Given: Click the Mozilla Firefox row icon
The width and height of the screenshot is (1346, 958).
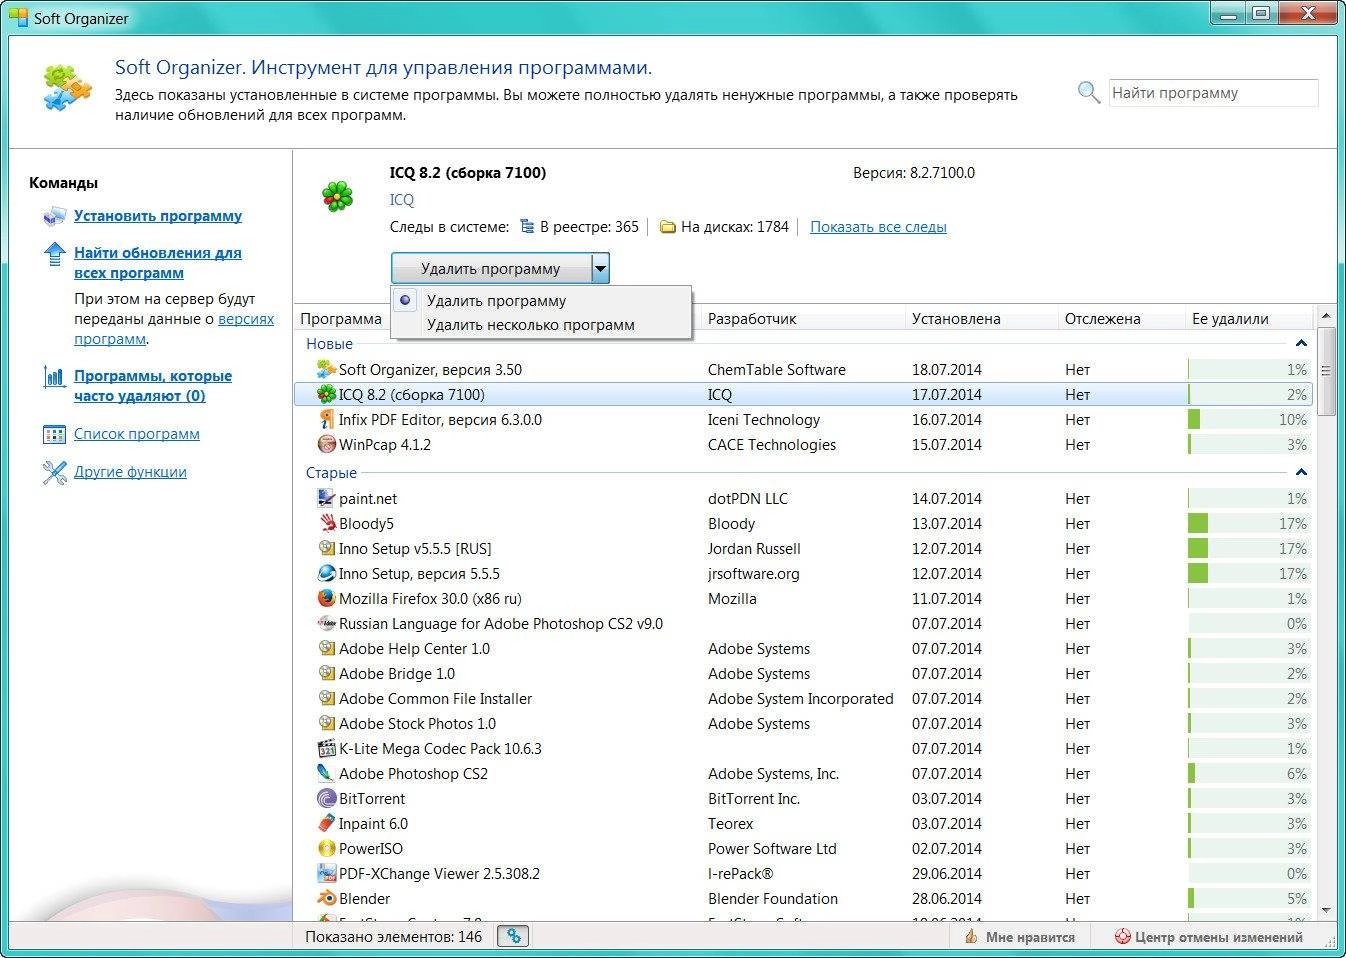Looking at the screenshot, I should pos(326,598).
